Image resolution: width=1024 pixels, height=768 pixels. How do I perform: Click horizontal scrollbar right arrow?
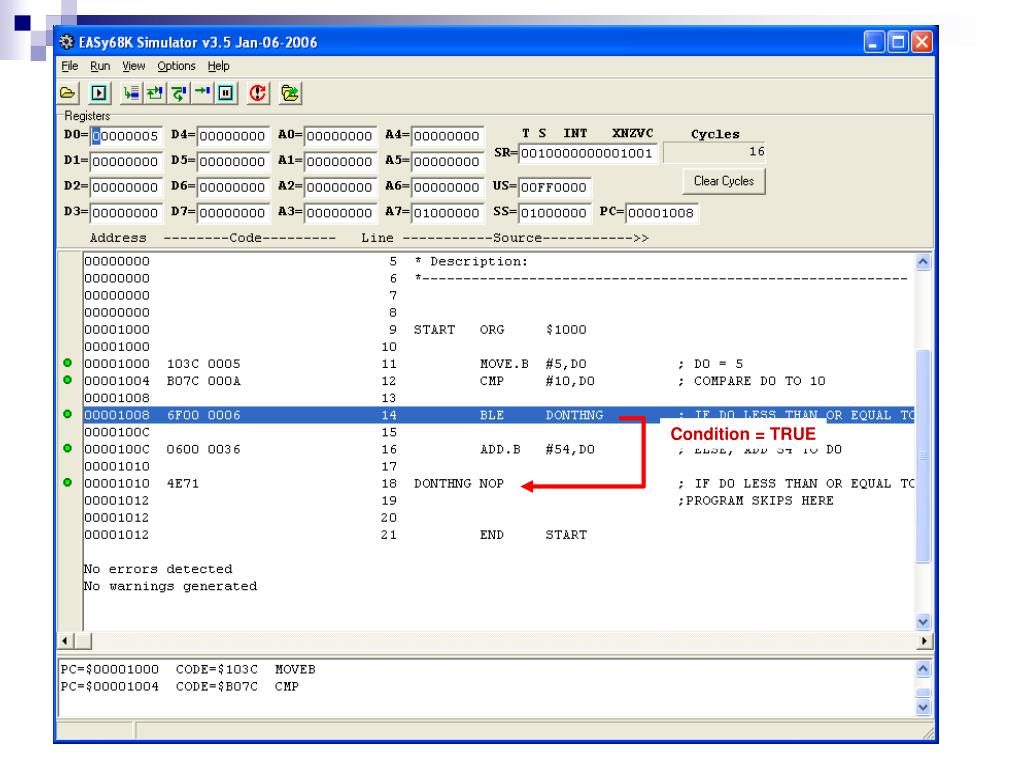[923, 641]
